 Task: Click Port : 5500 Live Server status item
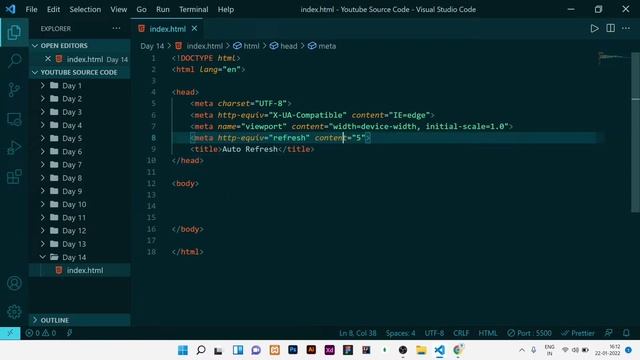[529, 333]
